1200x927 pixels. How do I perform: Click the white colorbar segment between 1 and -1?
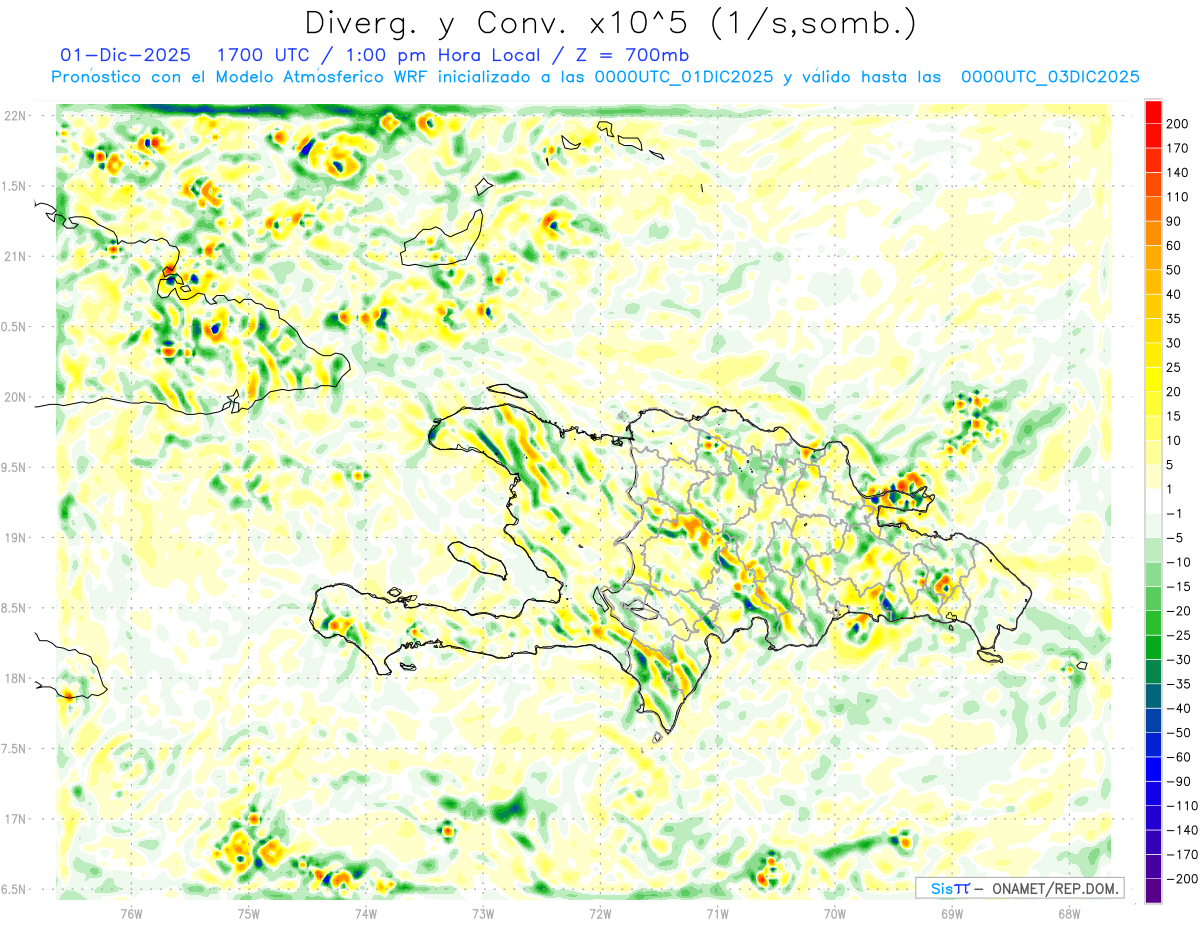click(x=1153, y=501)
